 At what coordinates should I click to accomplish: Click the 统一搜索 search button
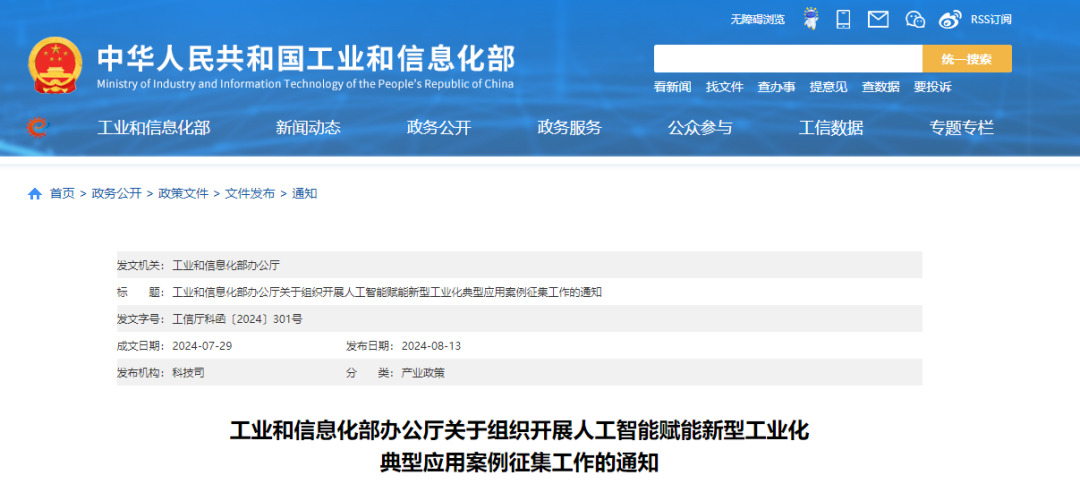(x=967, y=59)
